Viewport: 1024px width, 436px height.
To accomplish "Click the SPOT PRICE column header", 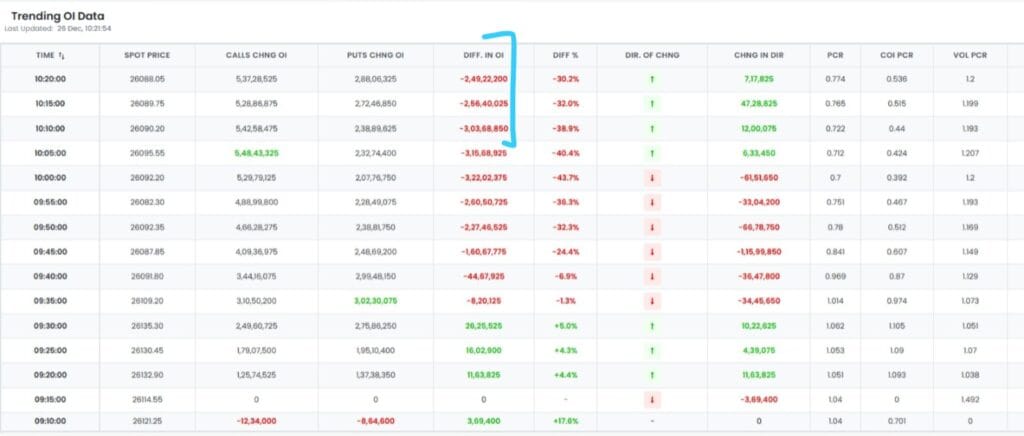I will point(147,55).
